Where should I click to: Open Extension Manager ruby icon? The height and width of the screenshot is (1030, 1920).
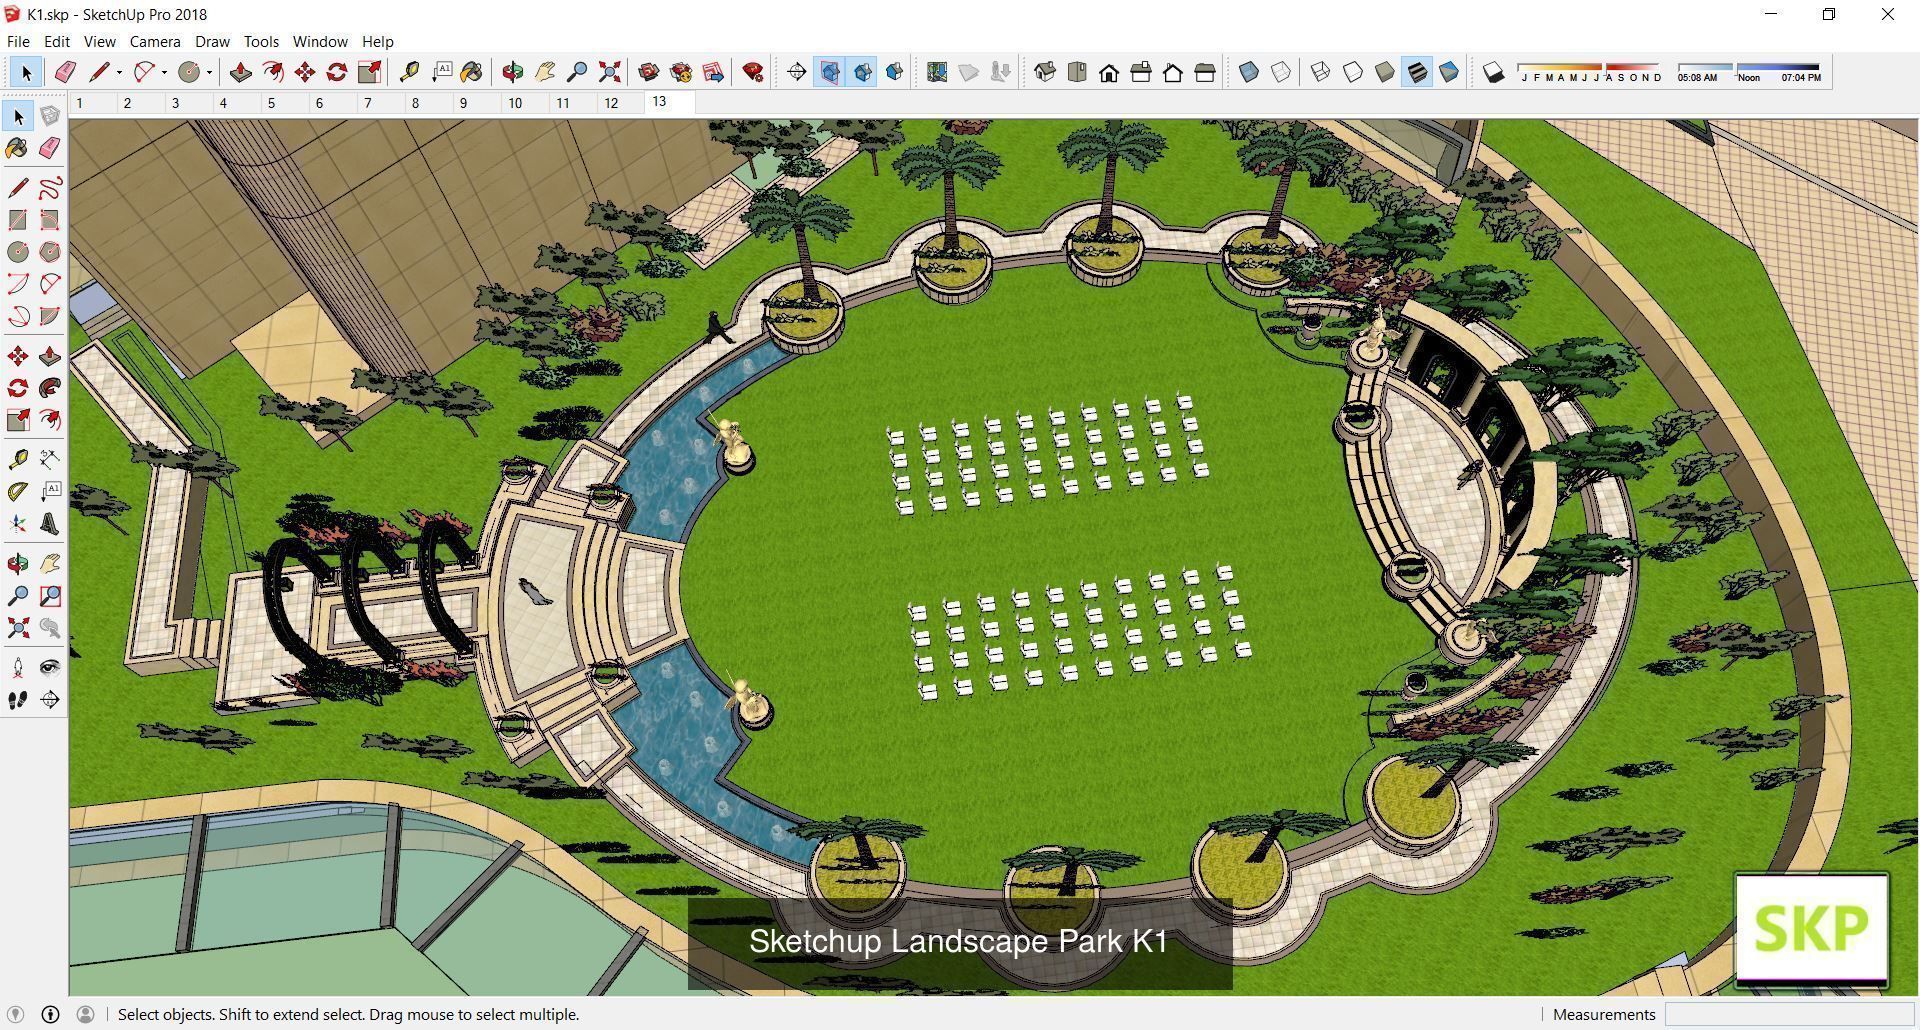coord(753,72)
